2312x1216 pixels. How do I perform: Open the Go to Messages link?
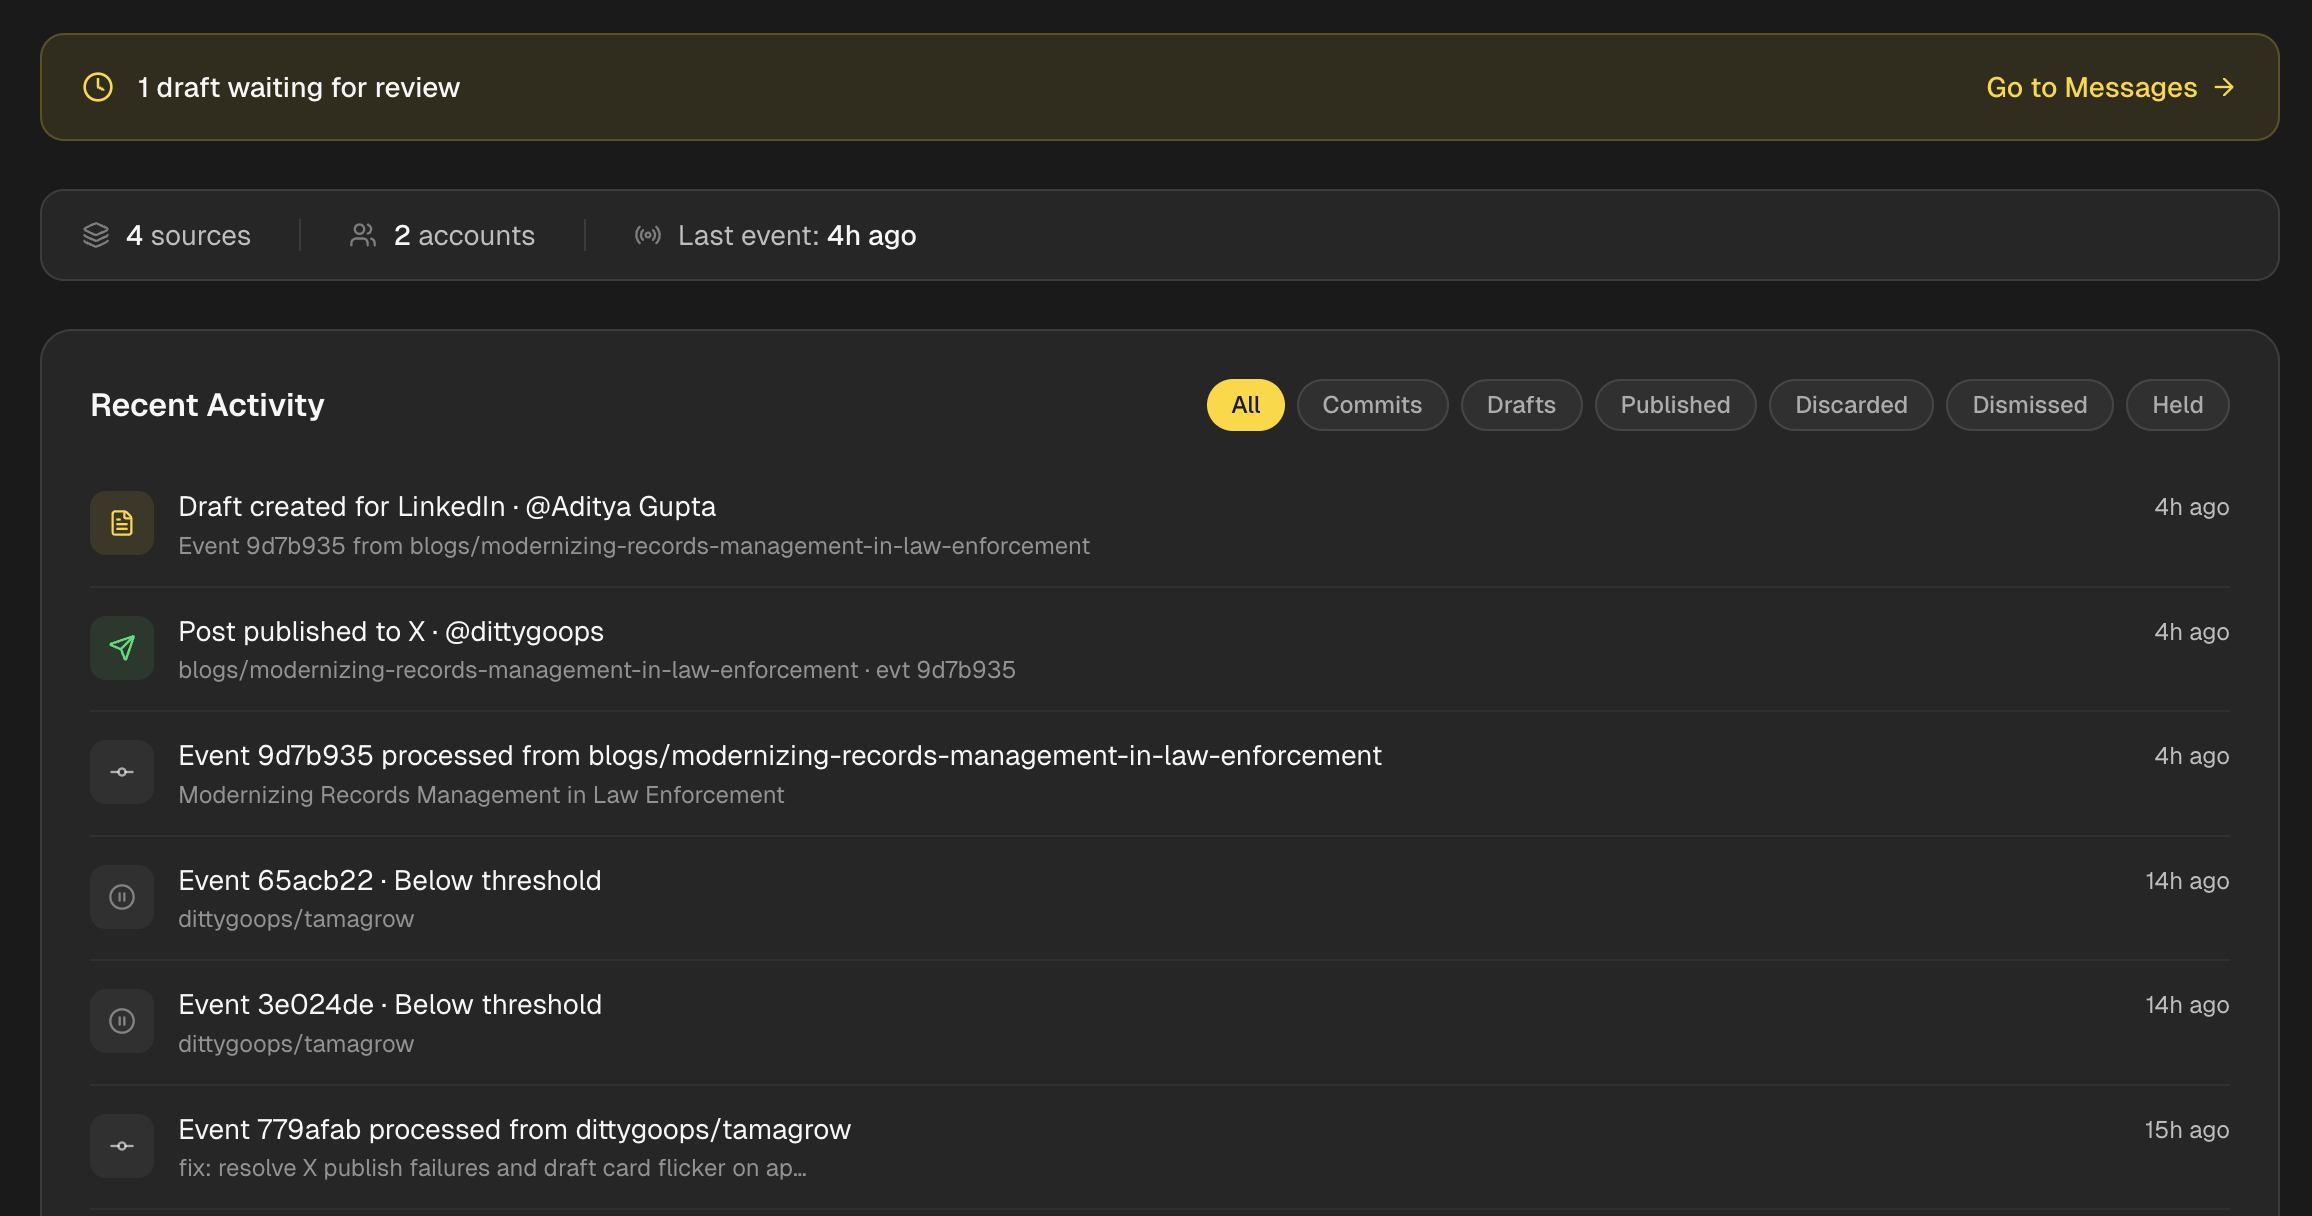pyautogui.click(x=2109, y=87)
